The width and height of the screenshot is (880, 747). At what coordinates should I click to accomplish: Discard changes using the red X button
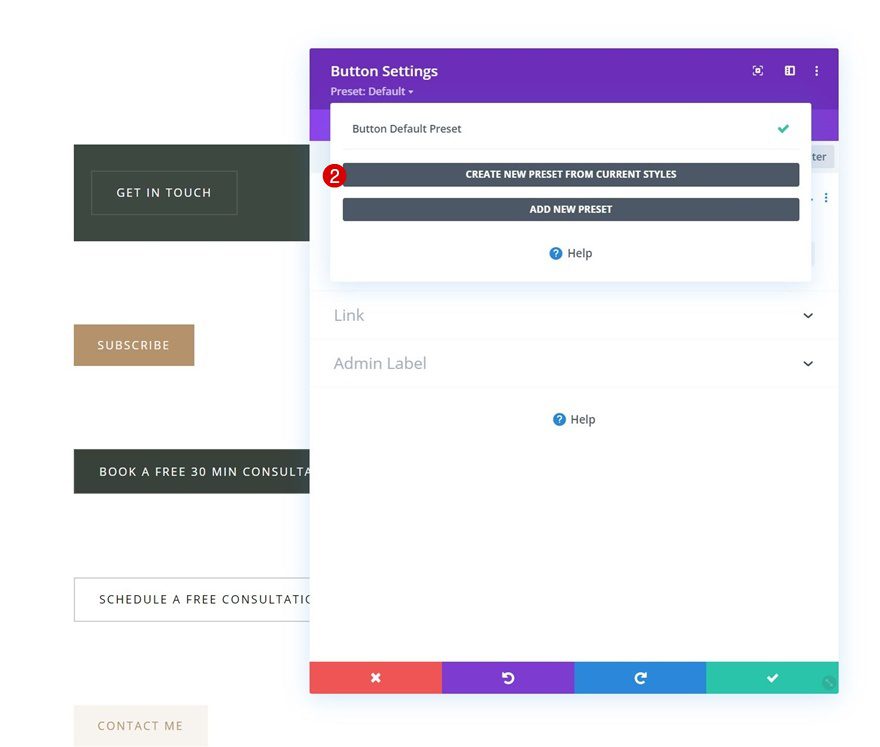[375, 677]
